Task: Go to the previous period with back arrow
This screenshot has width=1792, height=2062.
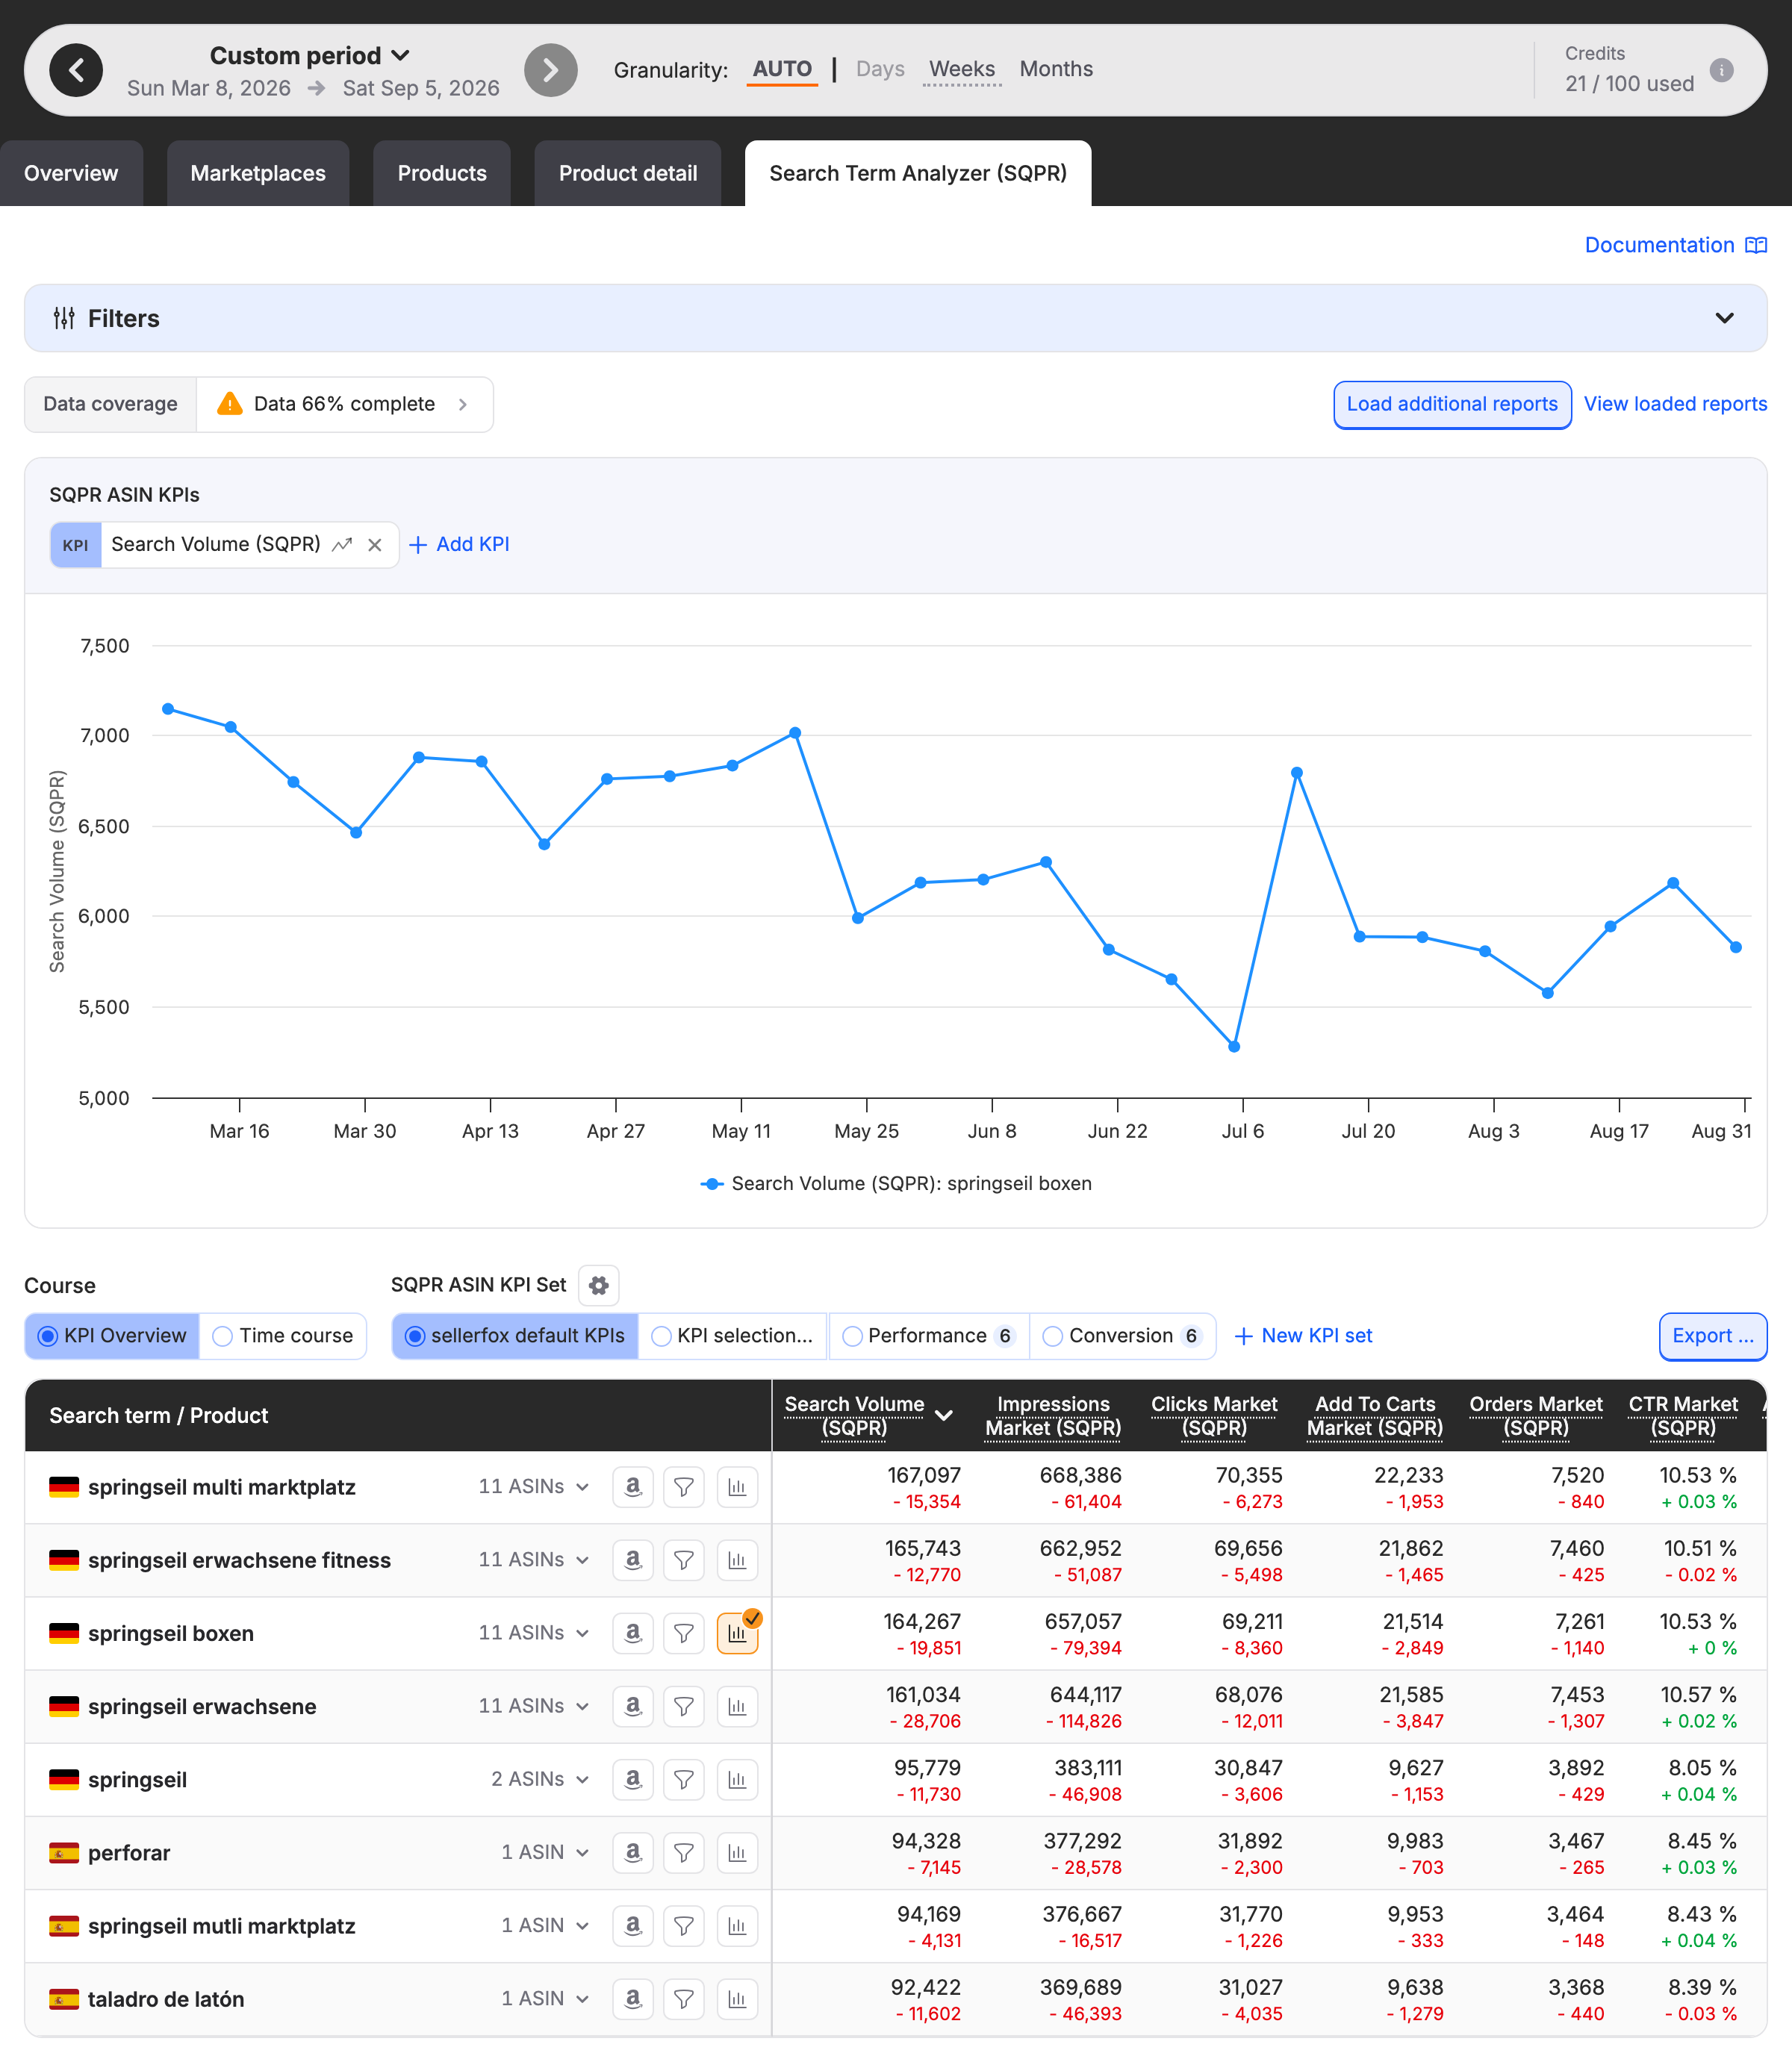Action: click(x=76, y=70)
